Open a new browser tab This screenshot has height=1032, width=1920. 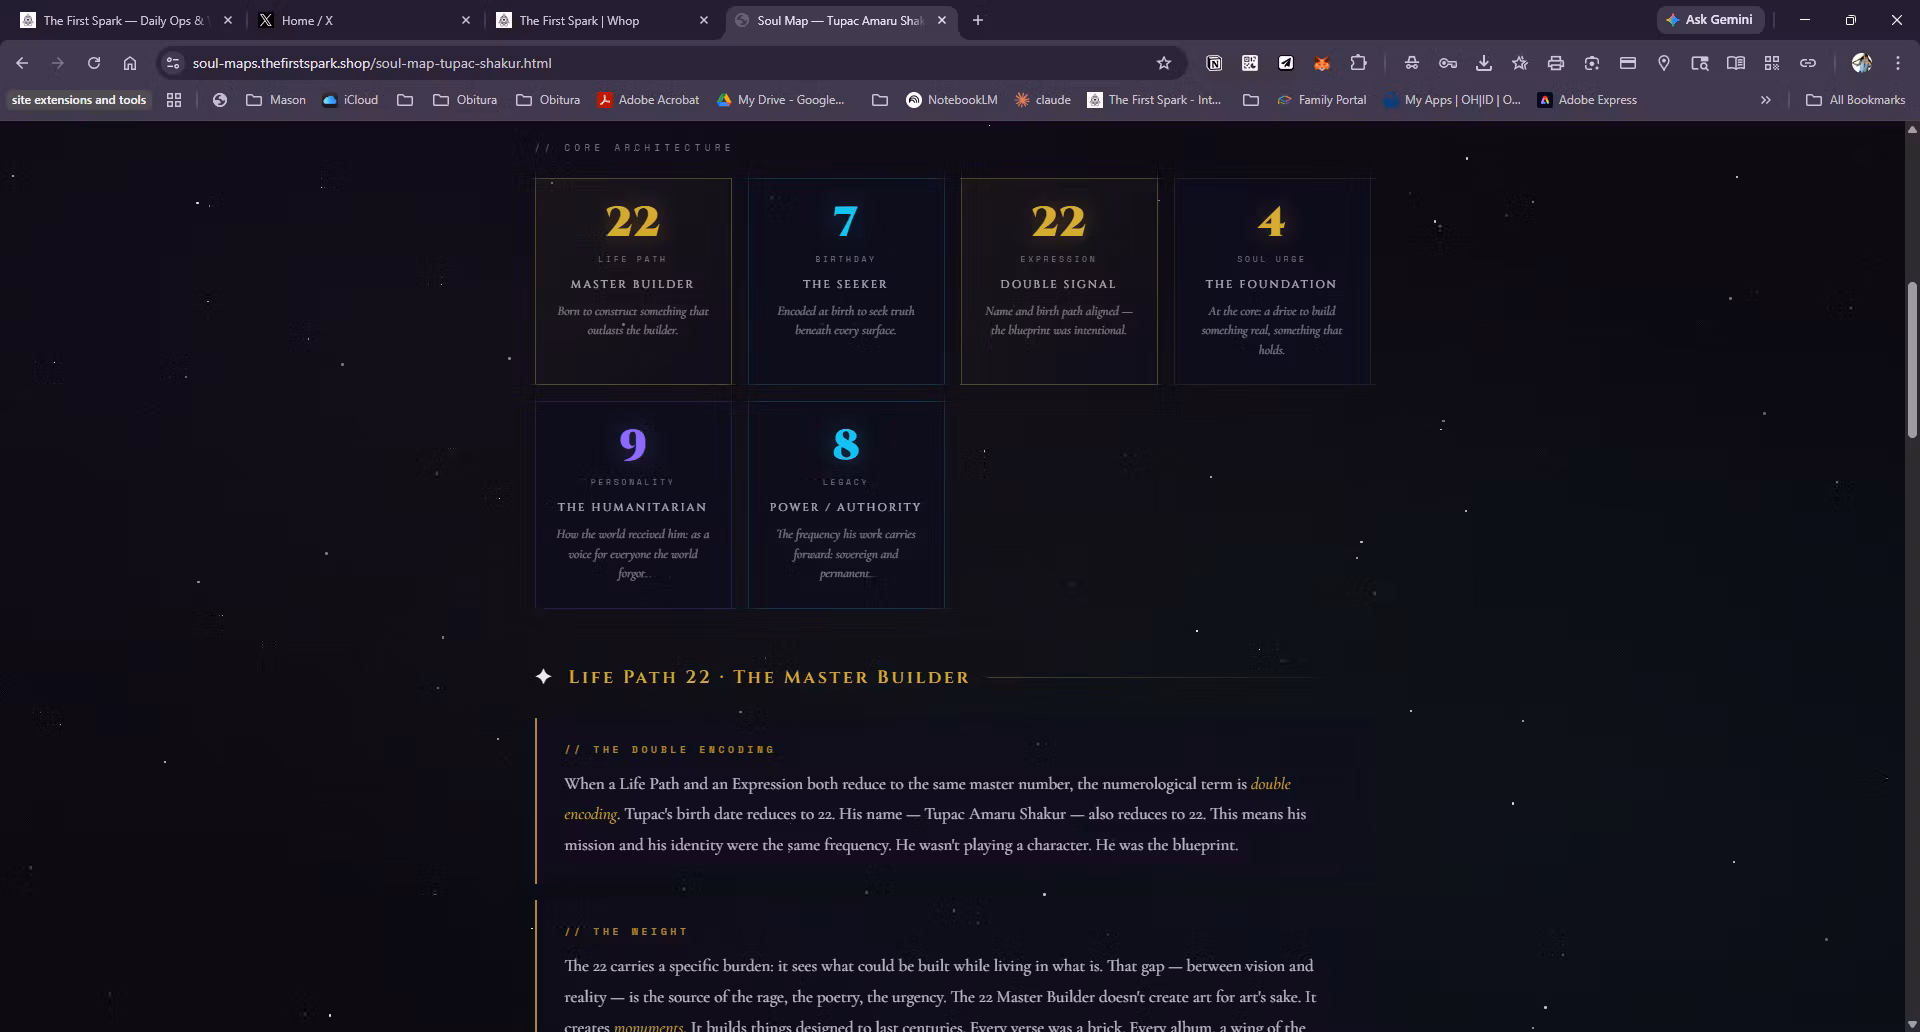978,20
